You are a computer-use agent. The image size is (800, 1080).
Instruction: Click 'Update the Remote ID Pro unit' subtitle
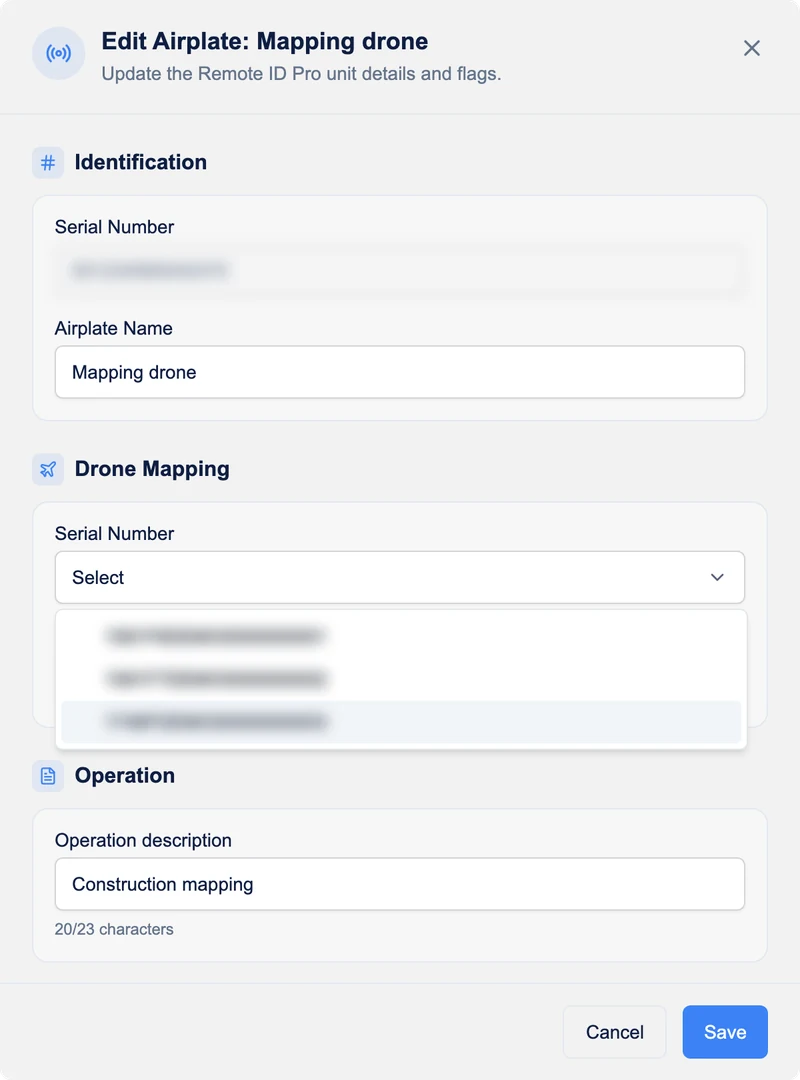point(302,74)
